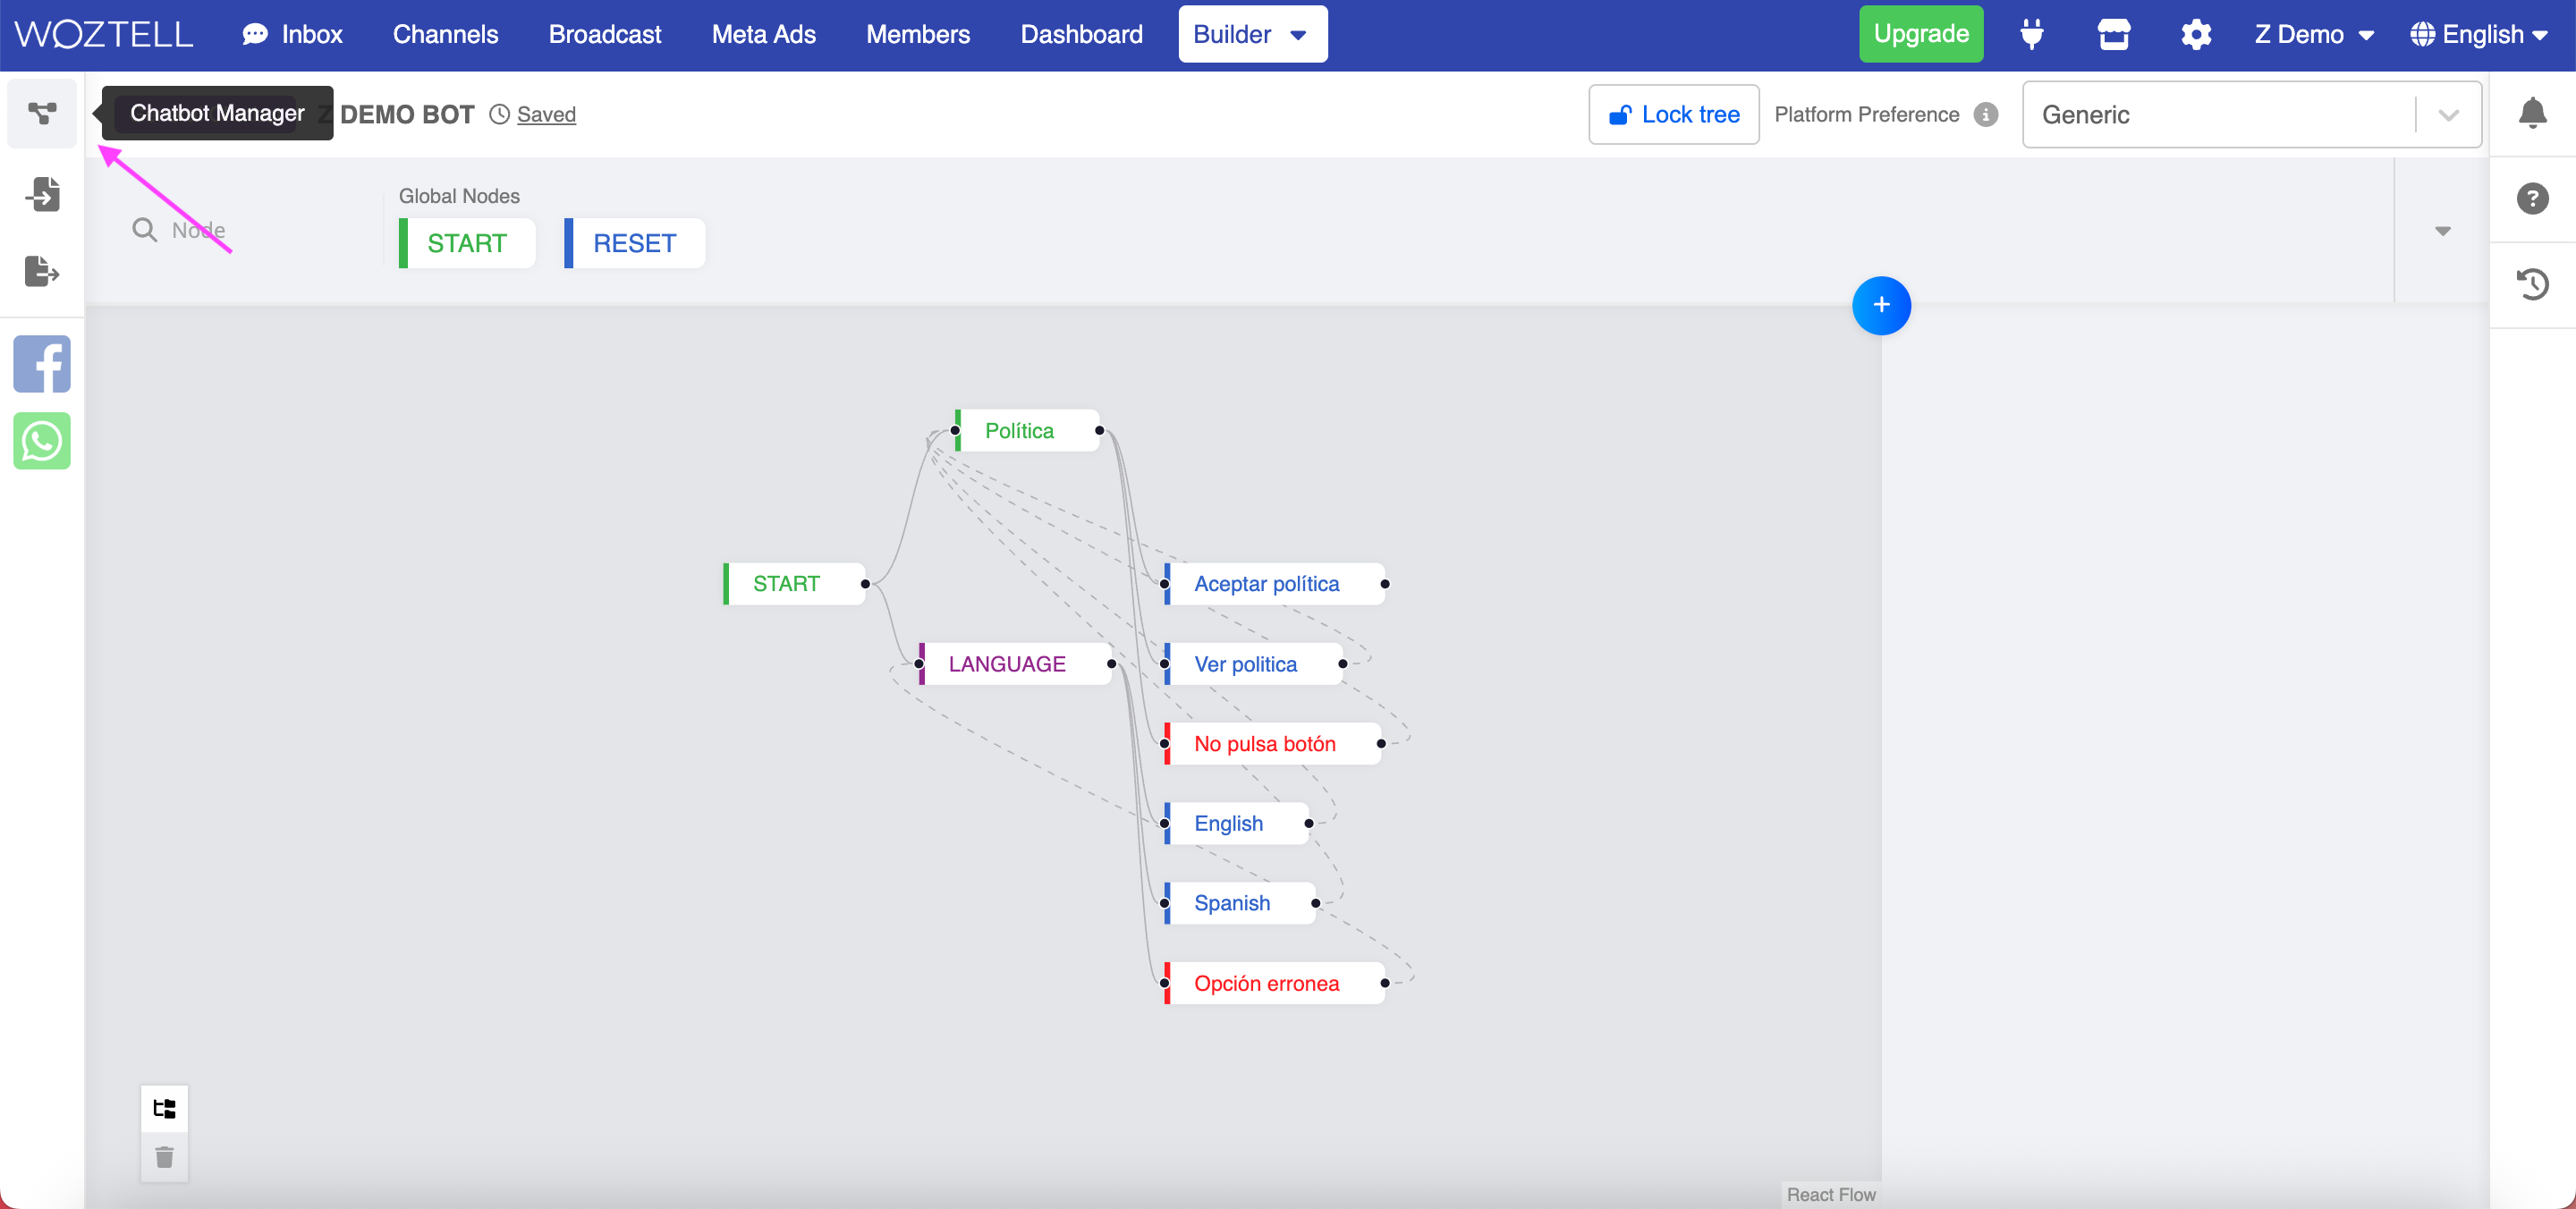Select the Aceptar política node
The height and width of the screenshot is (1209, 2576).
click(1274, 584)
